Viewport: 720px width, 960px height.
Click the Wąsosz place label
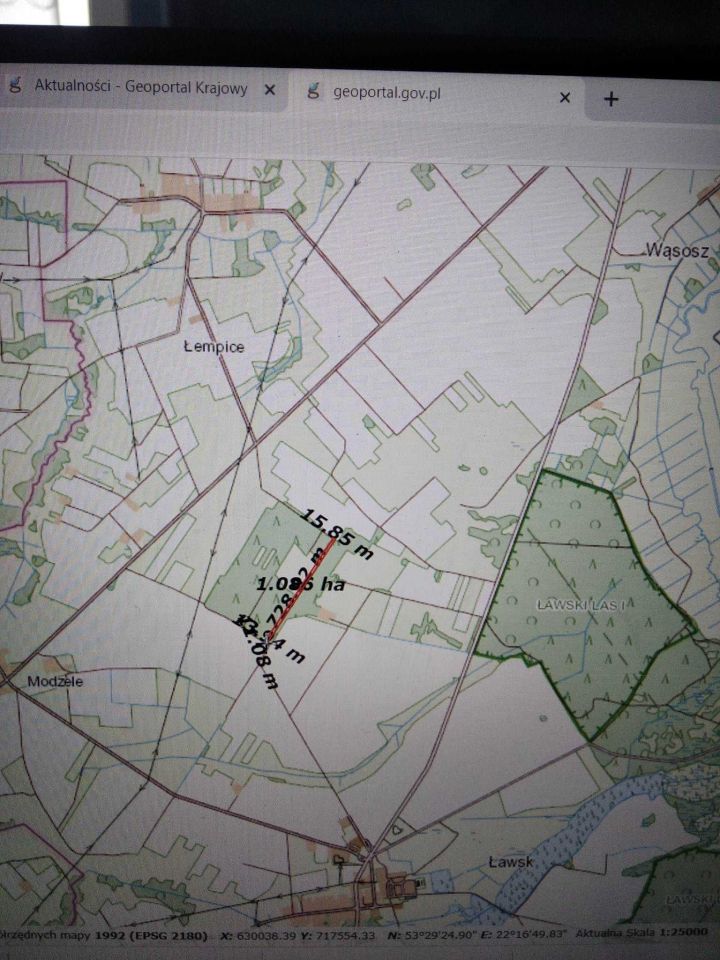click(x=677, y=250)
